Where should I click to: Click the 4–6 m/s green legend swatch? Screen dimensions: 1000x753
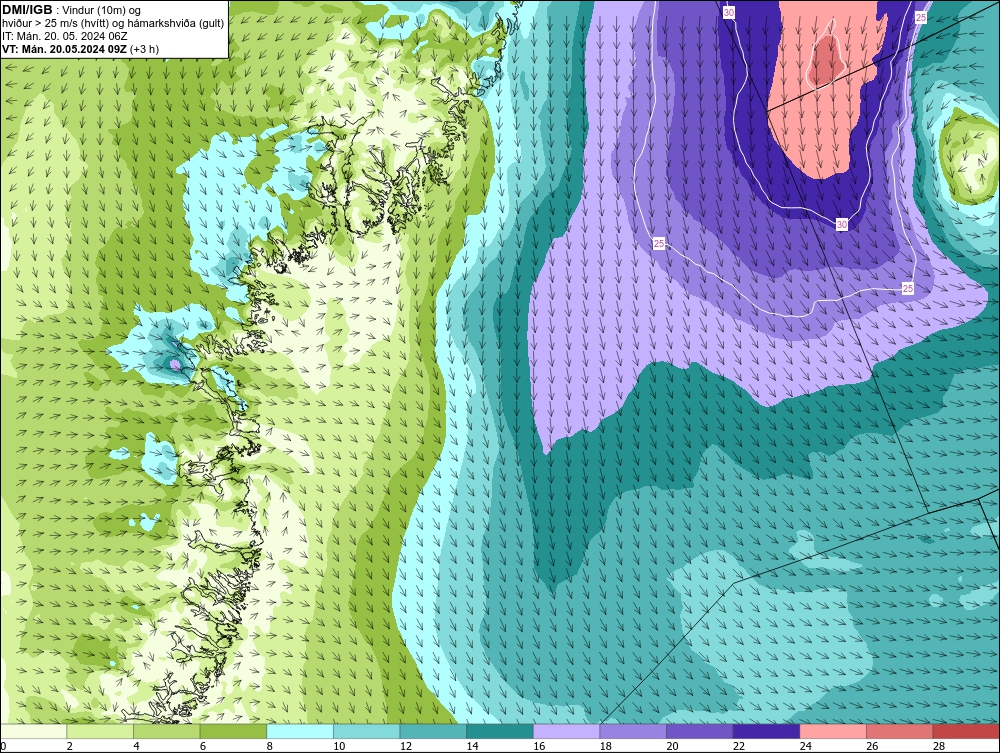166,731
